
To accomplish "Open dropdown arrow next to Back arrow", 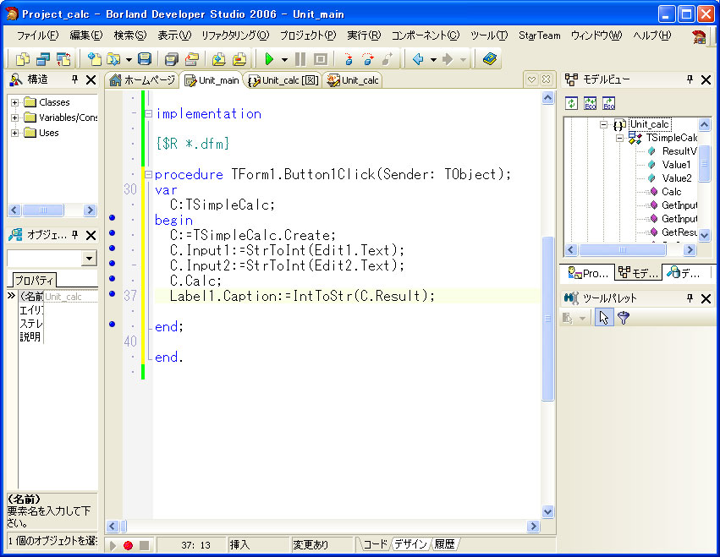I will (433, 59).
